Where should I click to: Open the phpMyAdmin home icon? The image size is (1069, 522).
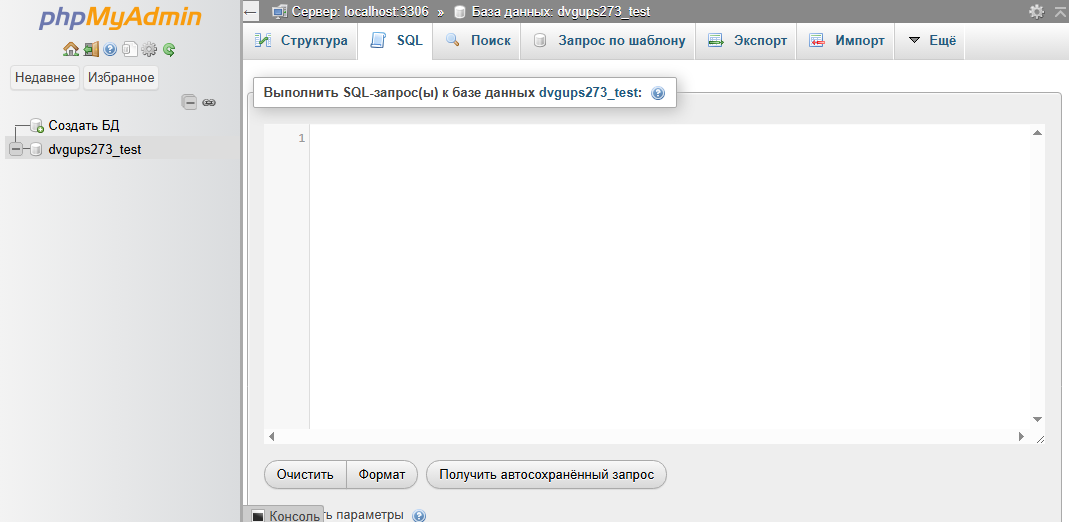pyautogui.click(x=70, y=49)
